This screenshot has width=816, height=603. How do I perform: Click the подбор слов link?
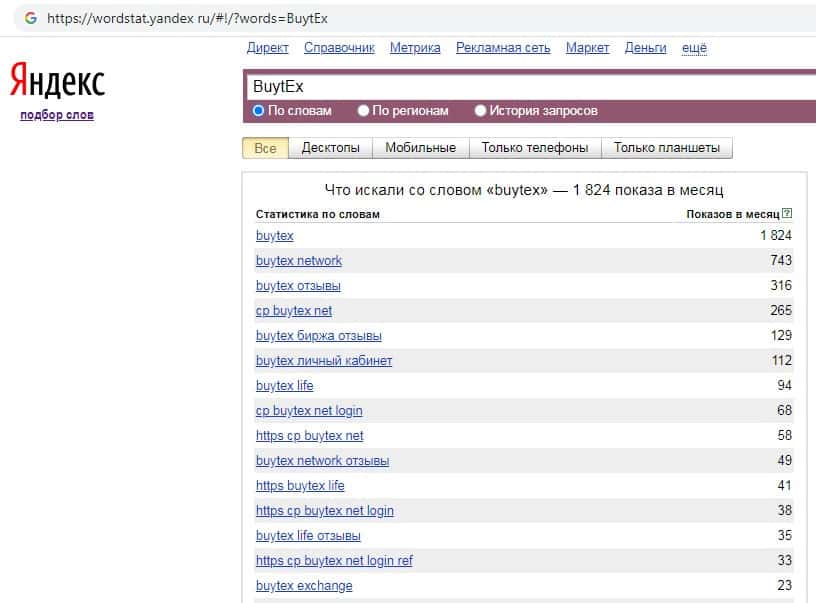pos(57,115)
